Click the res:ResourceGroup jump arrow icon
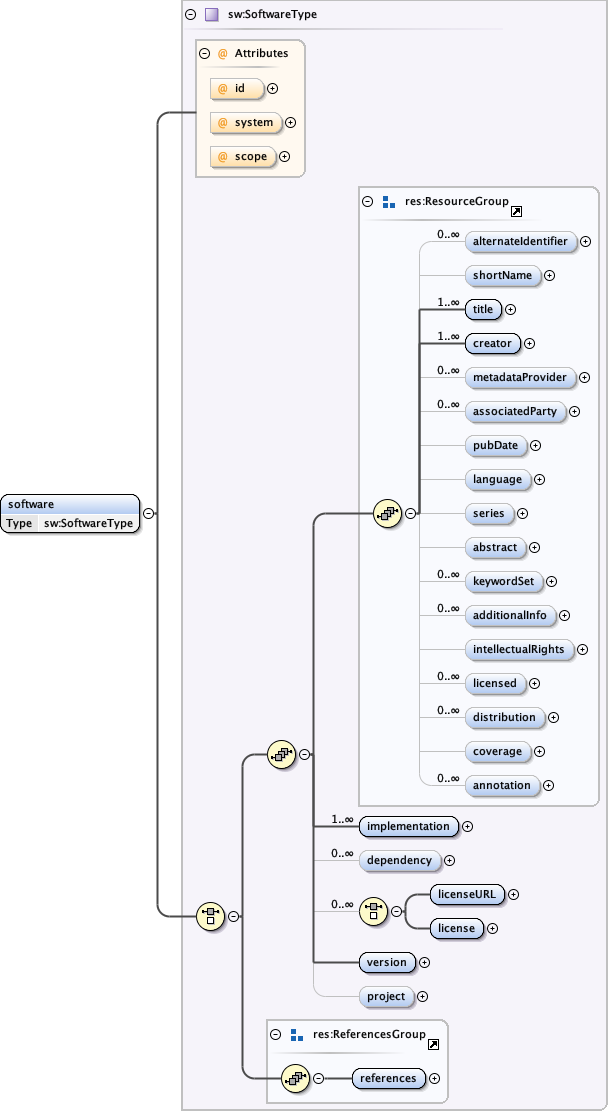 pyautogui.click(x=516, y=212)
